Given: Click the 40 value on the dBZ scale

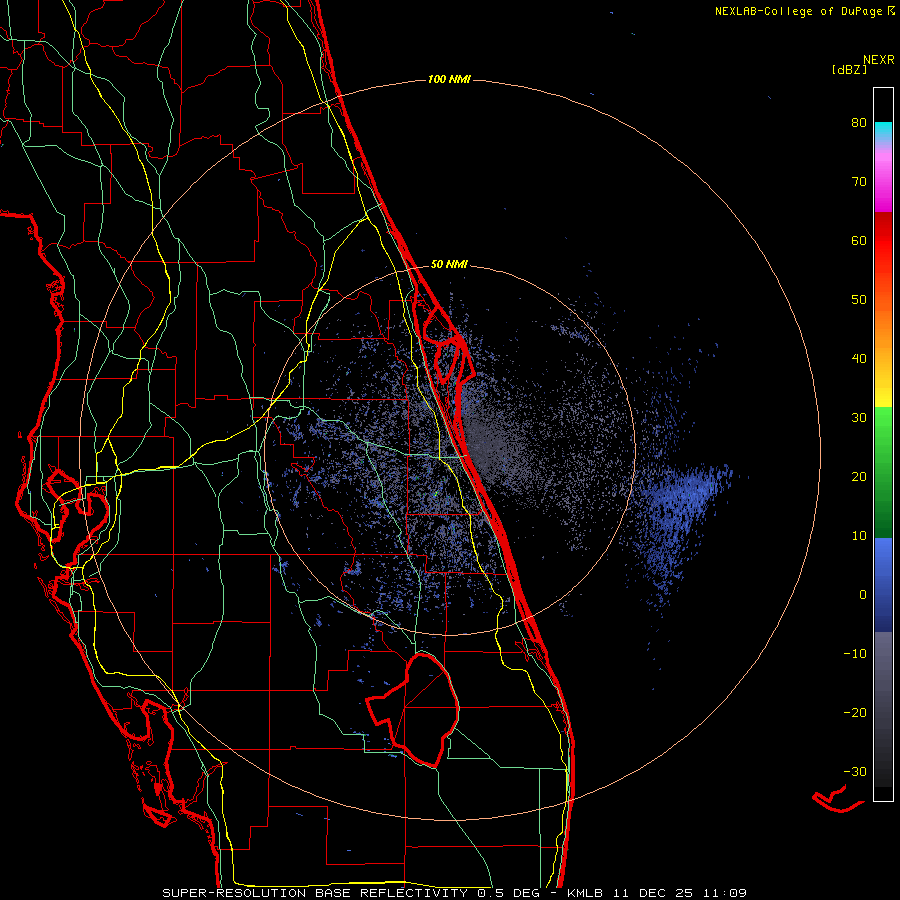Looking at the screenshot, I should pyautogui.click(x=859, y=359).
